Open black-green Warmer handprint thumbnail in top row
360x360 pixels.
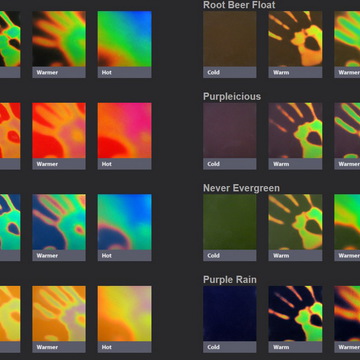59,39
